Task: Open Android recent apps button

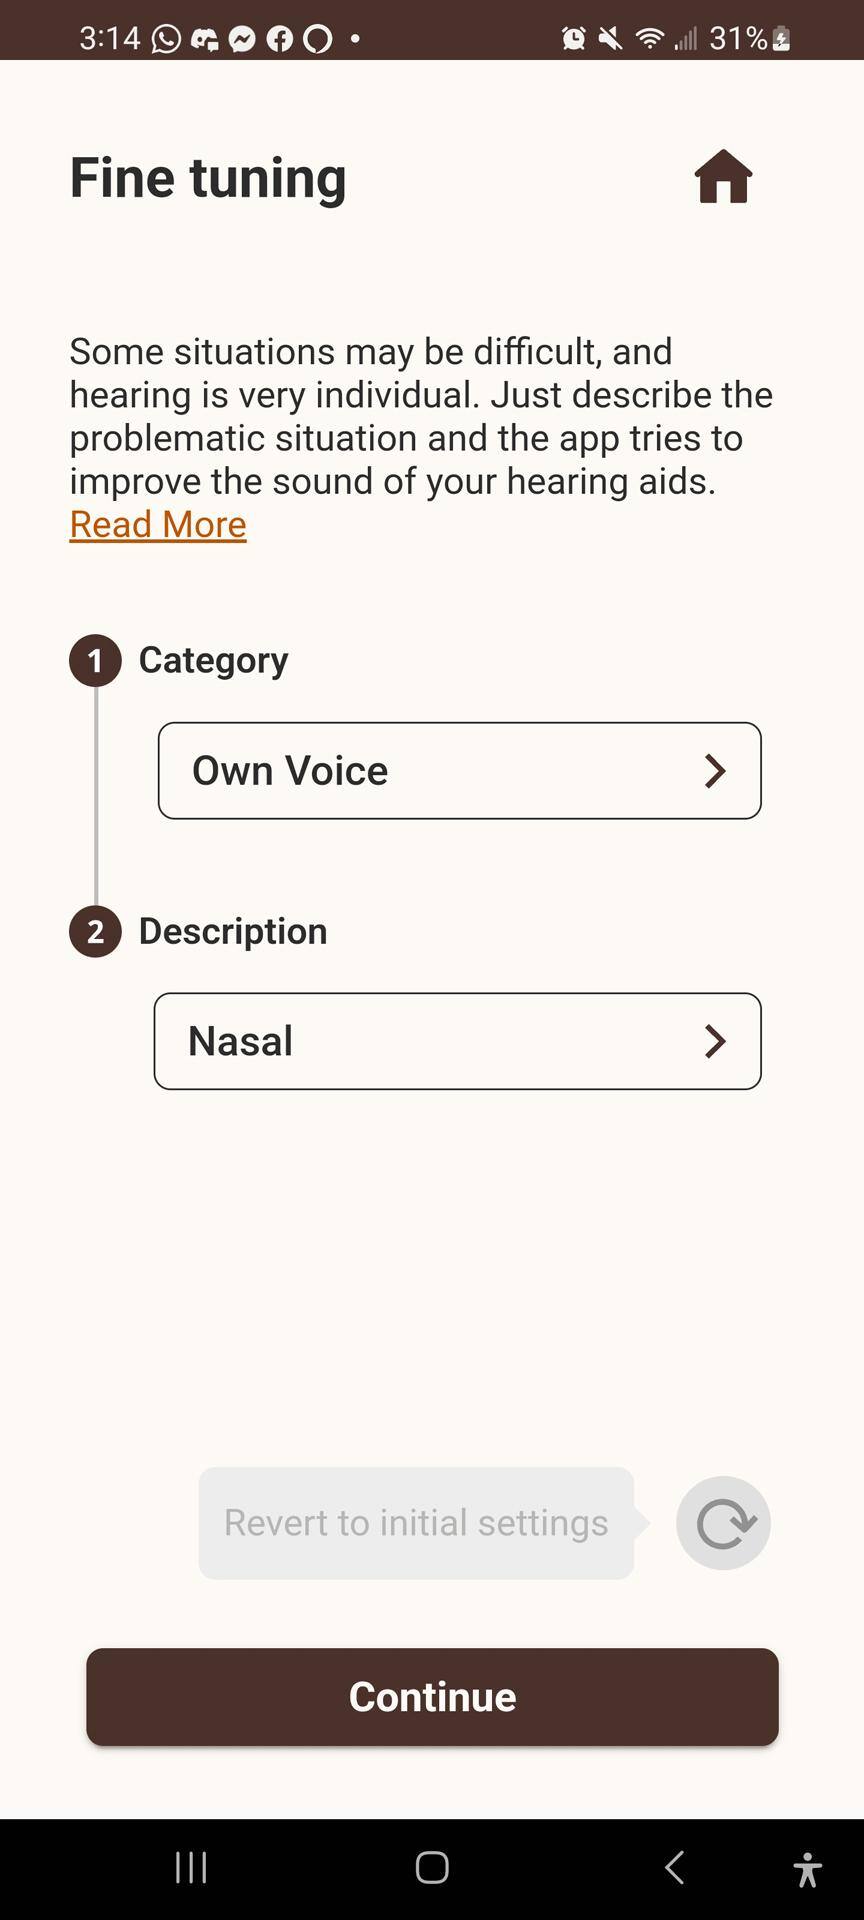Action: (191, 1867)
